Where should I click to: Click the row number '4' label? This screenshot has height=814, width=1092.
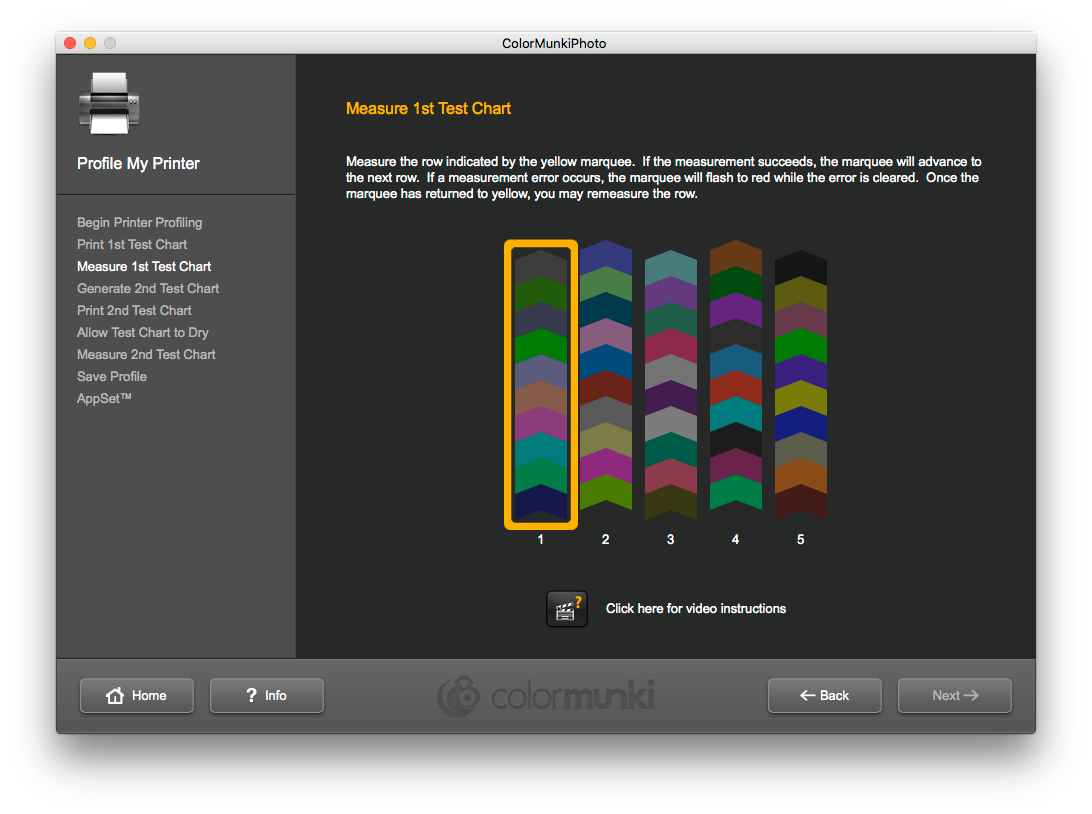pos(735,540)
